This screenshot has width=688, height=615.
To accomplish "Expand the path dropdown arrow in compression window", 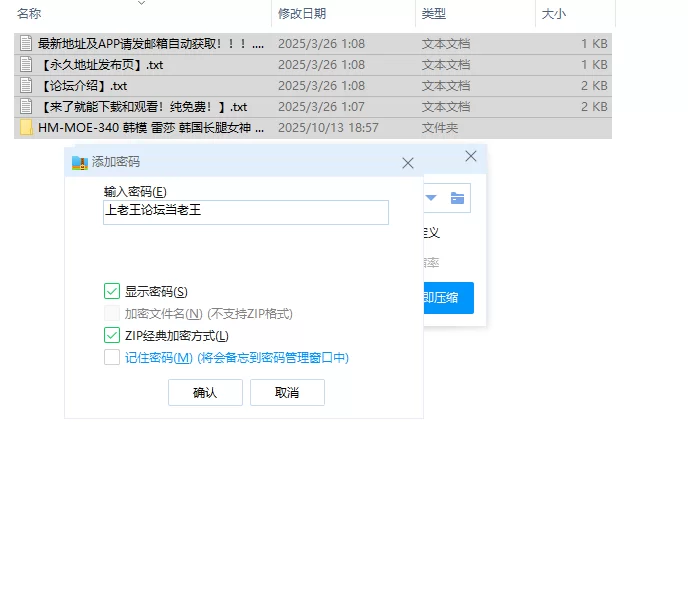I will [x=431, y=198].
